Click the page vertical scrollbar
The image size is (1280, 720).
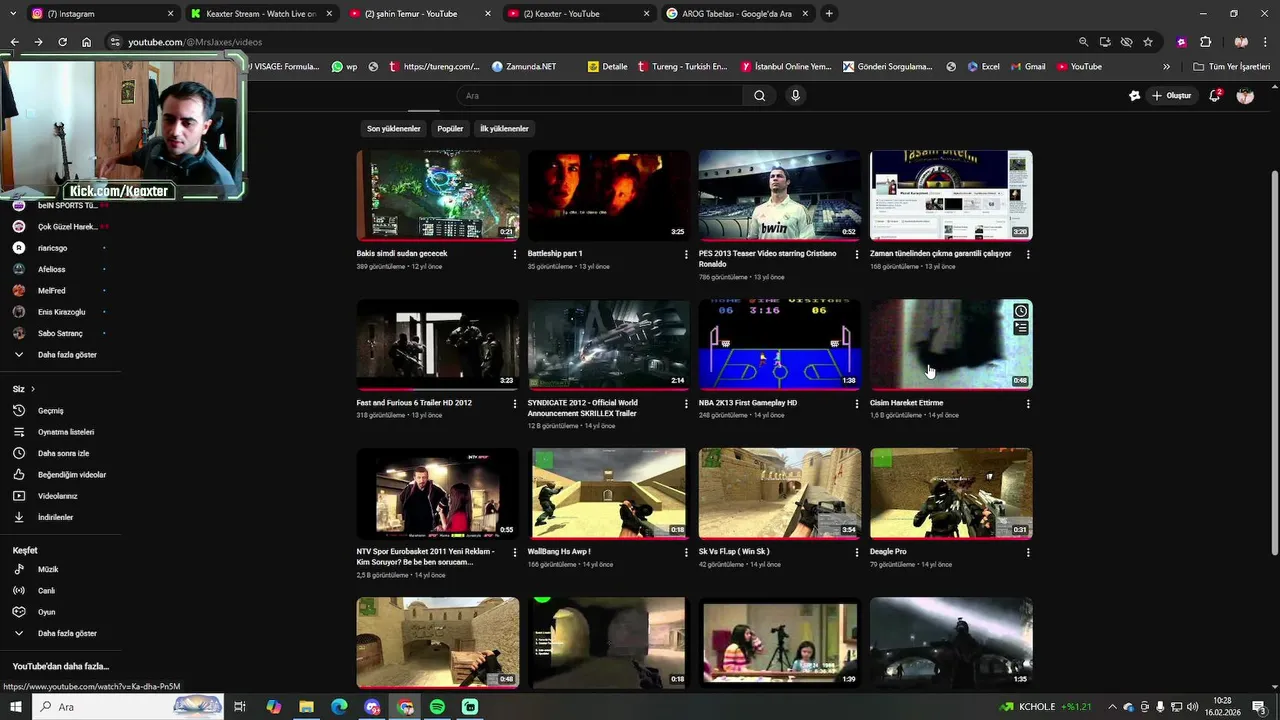coord(1274,365)
